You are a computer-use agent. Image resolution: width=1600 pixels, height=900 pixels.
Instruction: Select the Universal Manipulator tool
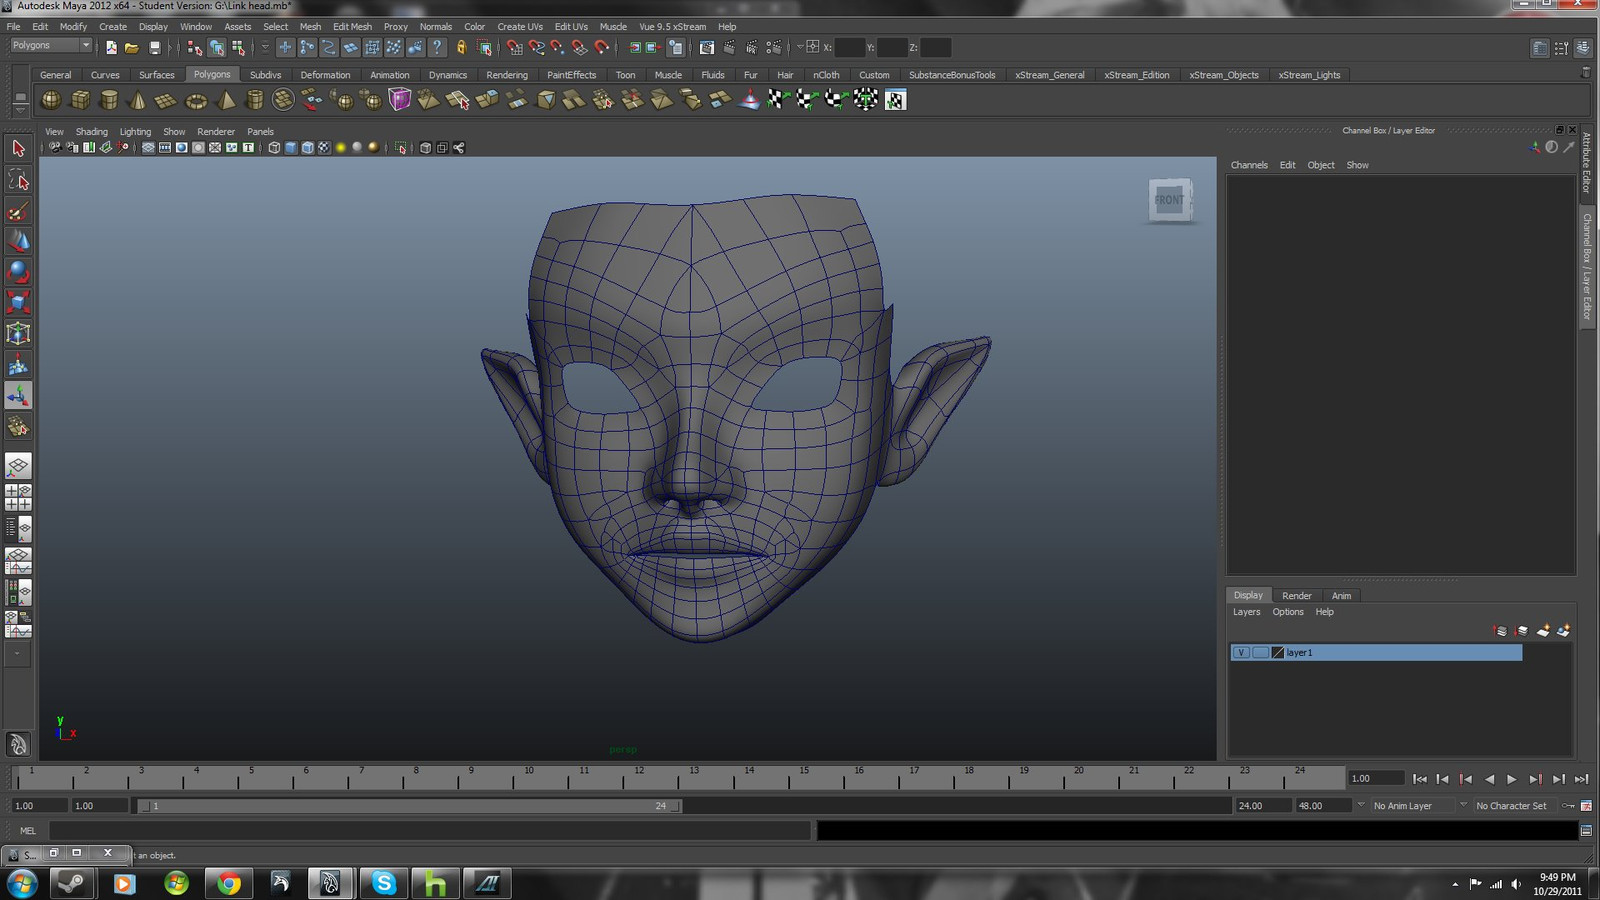click(18, 333)
